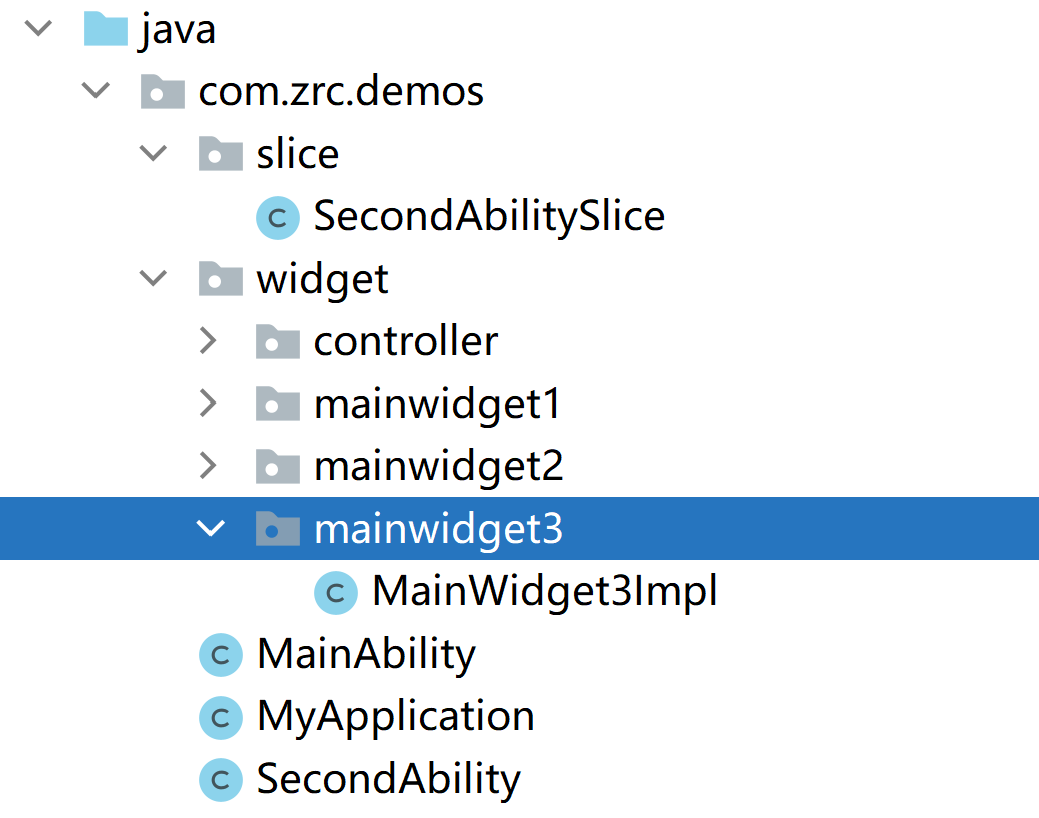Expand the mainwidget2 package
The width and height of the screenshot is (1039, 818).
[209, 466]
